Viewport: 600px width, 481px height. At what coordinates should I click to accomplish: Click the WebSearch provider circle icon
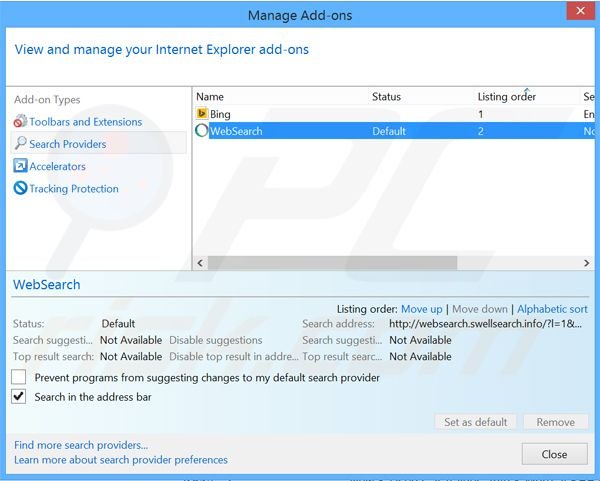coord(202,130)
